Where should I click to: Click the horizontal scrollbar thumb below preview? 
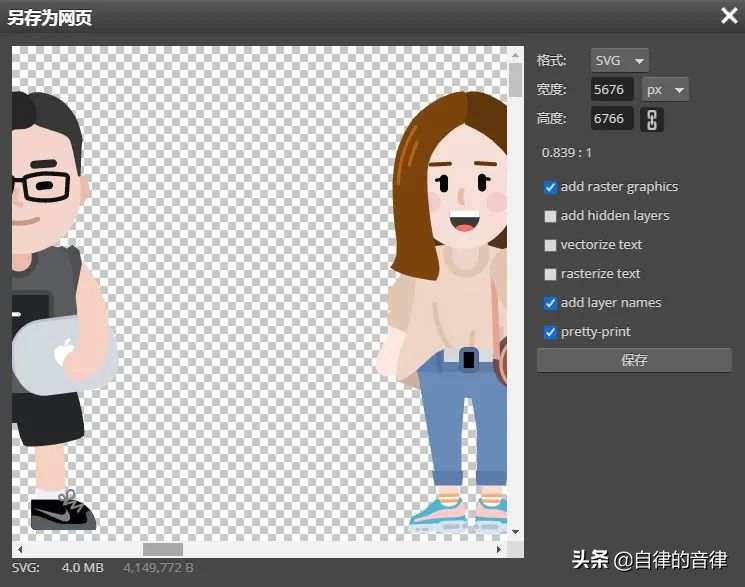tap(163, 549)
